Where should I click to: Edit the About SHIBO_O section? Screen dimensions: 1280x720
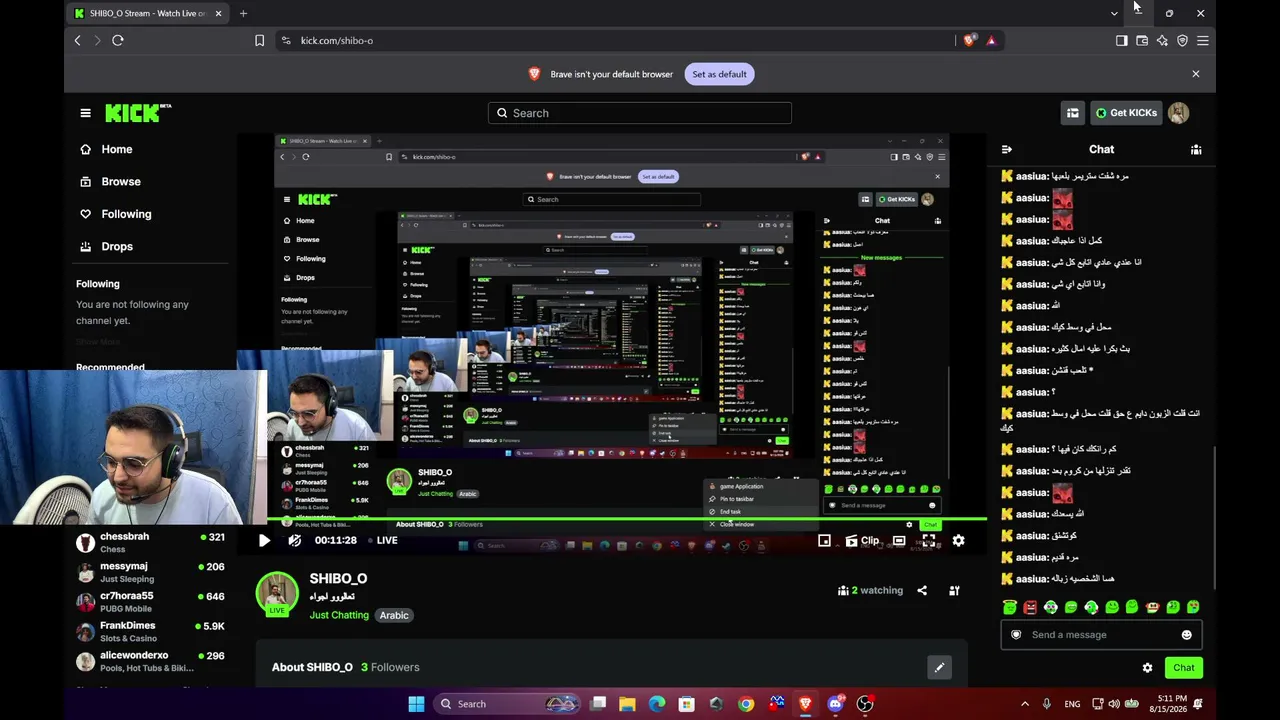[939, 667]
